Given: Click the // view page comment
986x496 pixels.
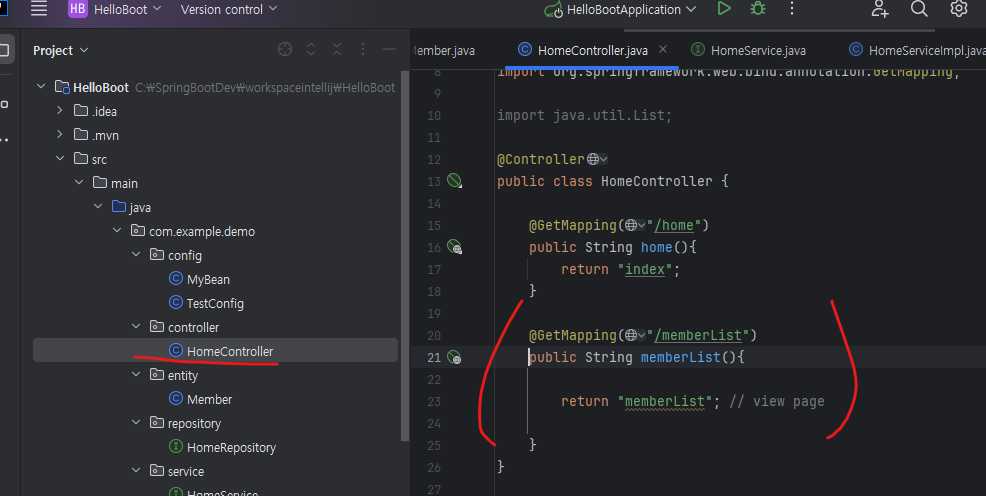Looking at the screenshot, I should pyautogui.click(x=777, y=401).
